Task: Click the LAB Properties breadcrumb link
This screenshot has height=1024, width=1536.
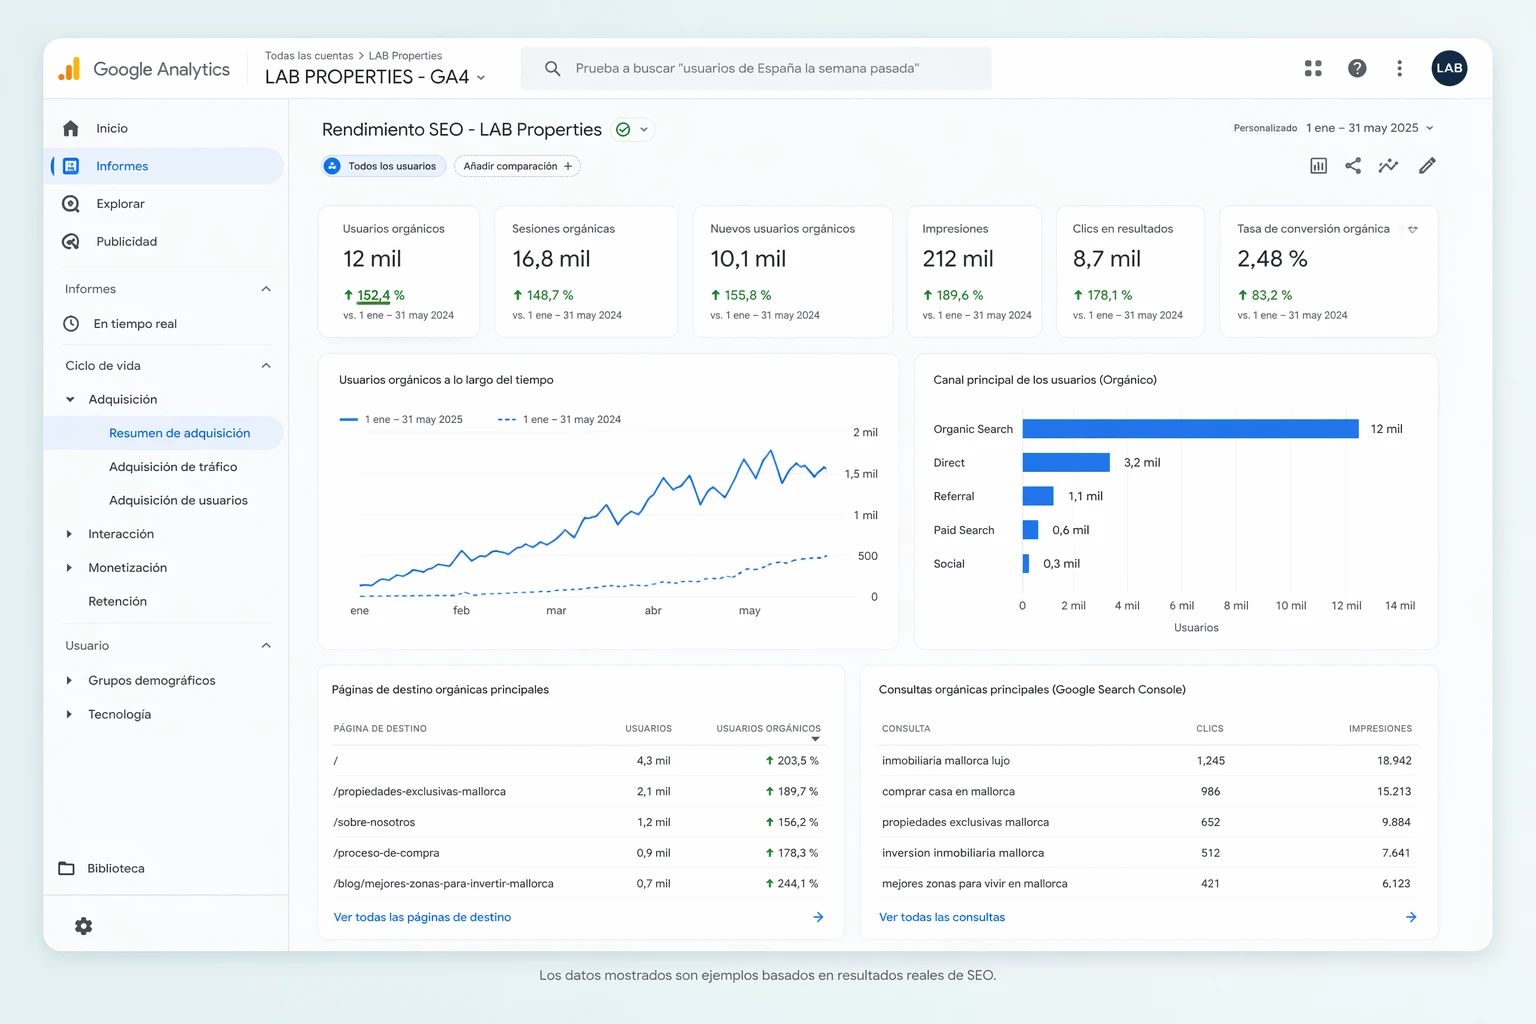Action: [405, 56]
